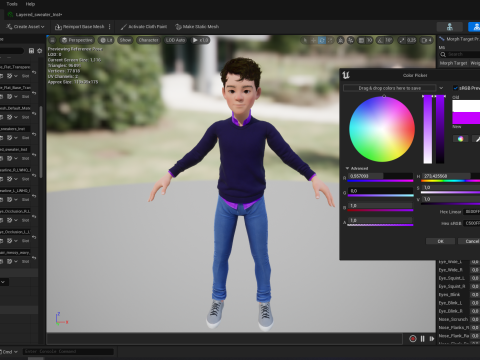Image resolution: width=480 pixels, height=360 pixels.
Task: Open the viewport Show menu
Action: click(125, 40)
